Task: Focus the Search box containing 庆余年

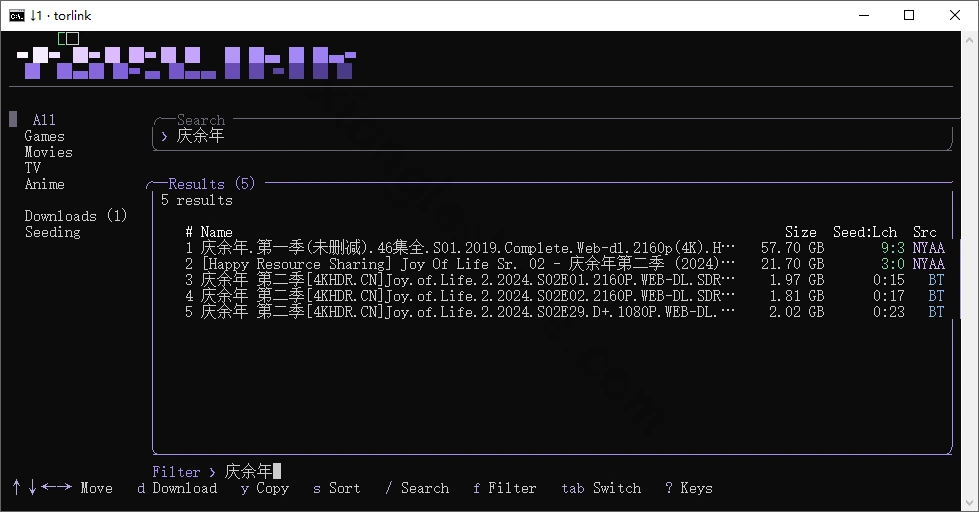Action: (553, 135)
